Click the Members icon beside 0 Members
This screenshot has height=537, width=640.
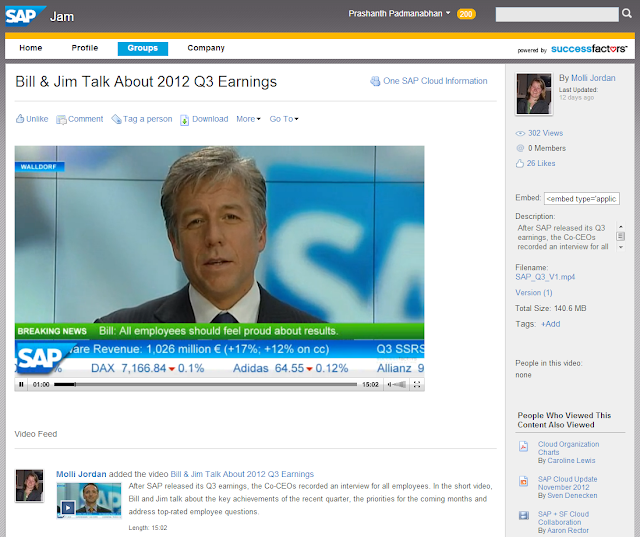[x=520, y=148]
